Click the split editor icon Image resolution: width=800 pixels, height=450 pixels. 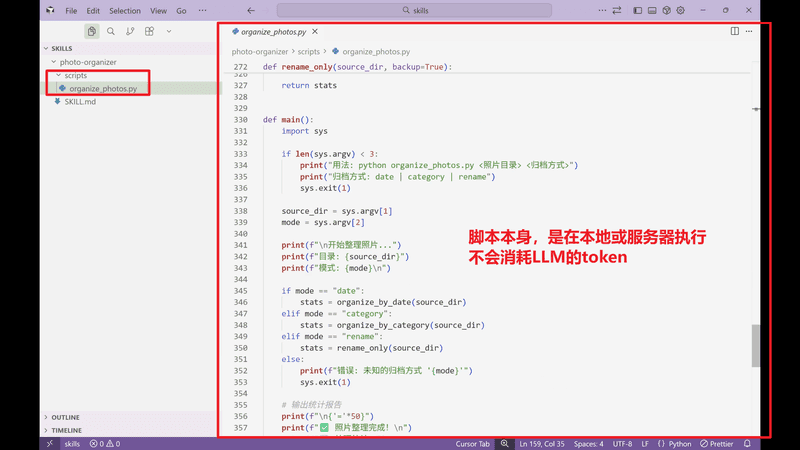[x=734, y=31]
